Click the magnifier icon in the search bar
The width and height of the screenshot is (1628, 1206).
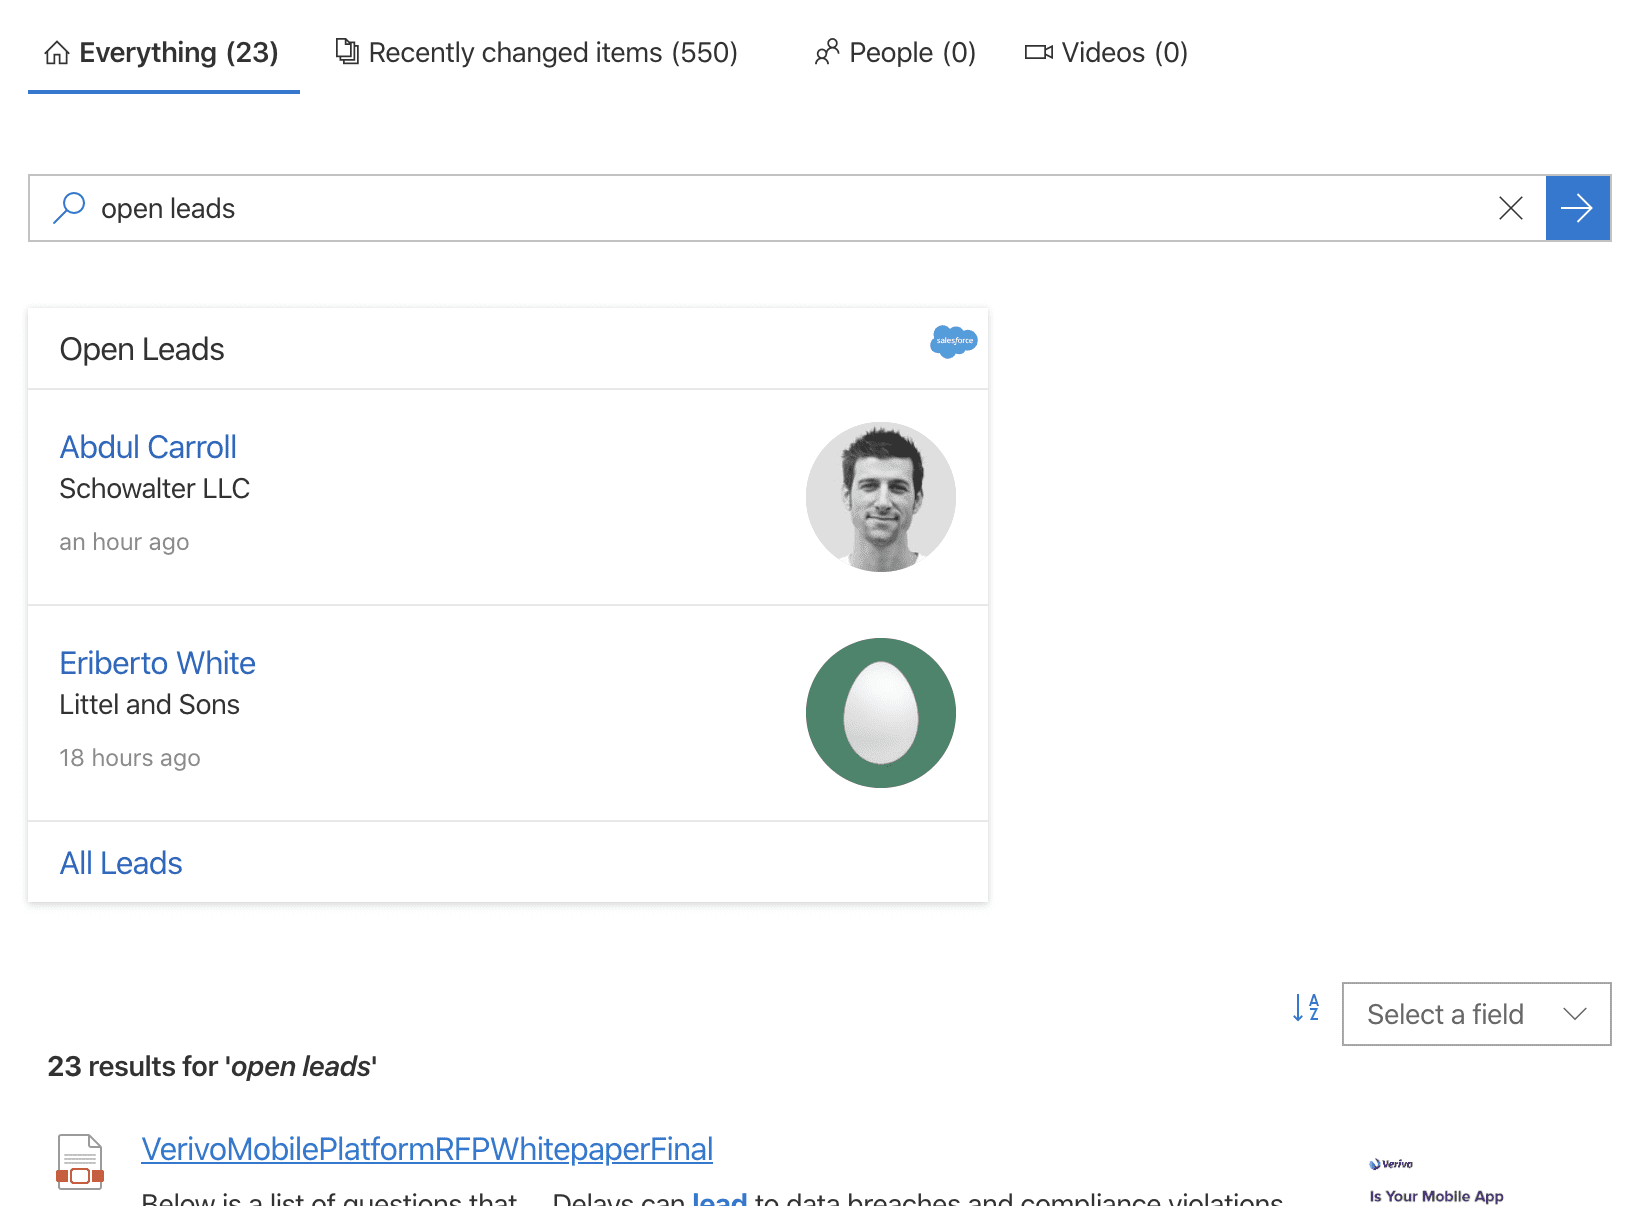click(x=69, y=208)
